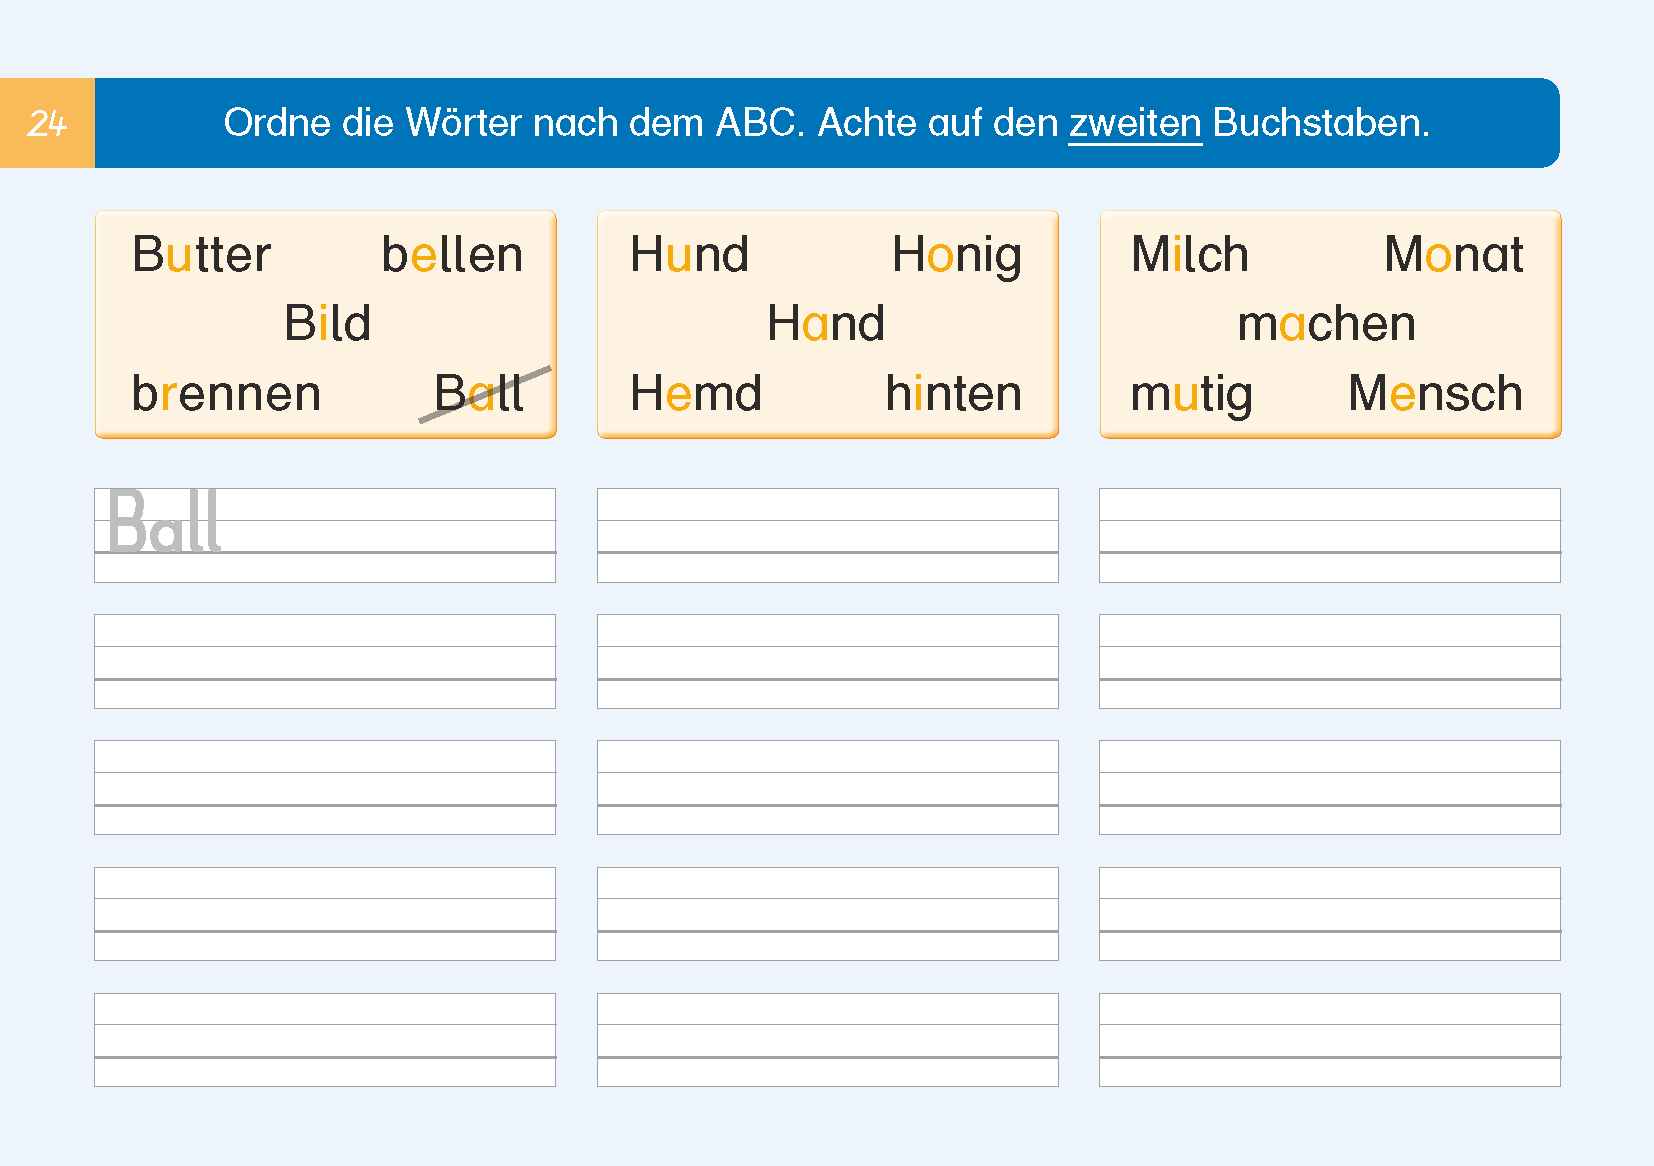
Task: Click the word "Honig" in the middle box
Action: click(956, 254)
